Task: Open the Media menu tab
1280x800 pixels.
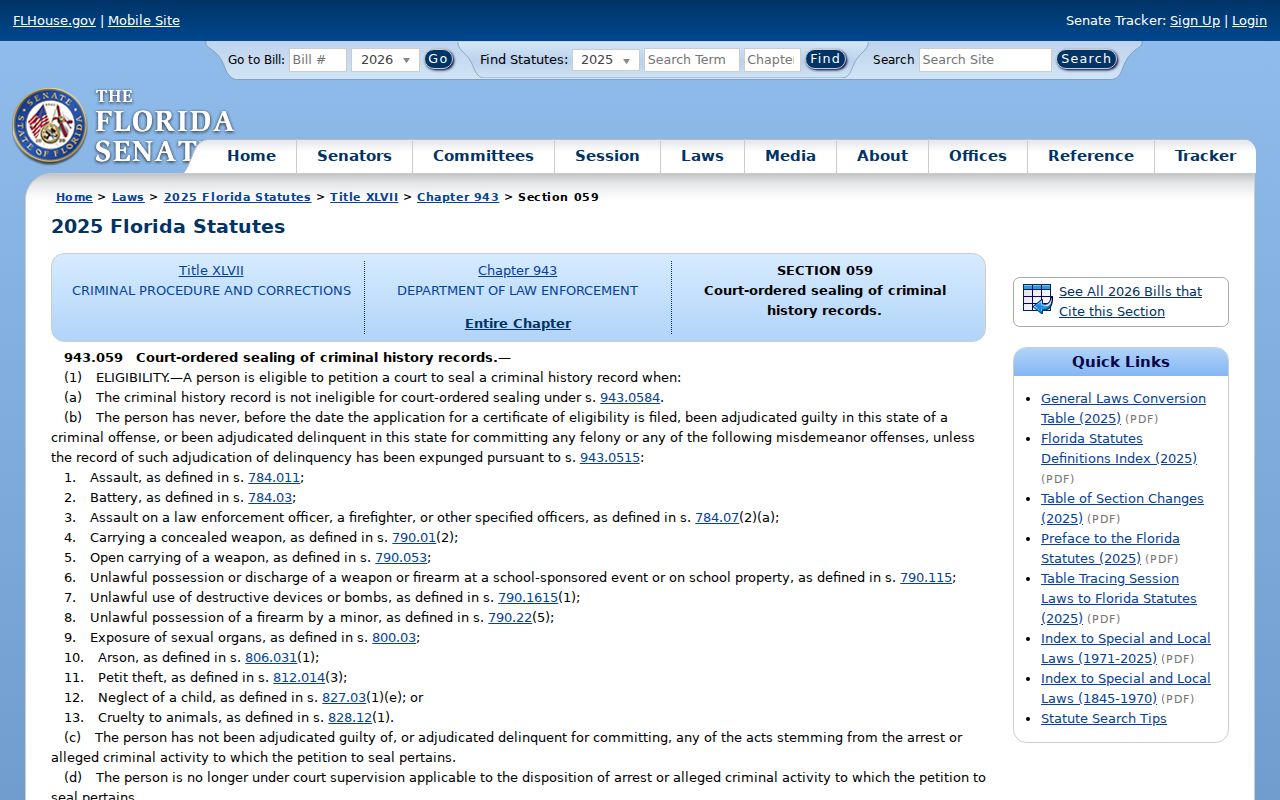Action: [790, 156]
